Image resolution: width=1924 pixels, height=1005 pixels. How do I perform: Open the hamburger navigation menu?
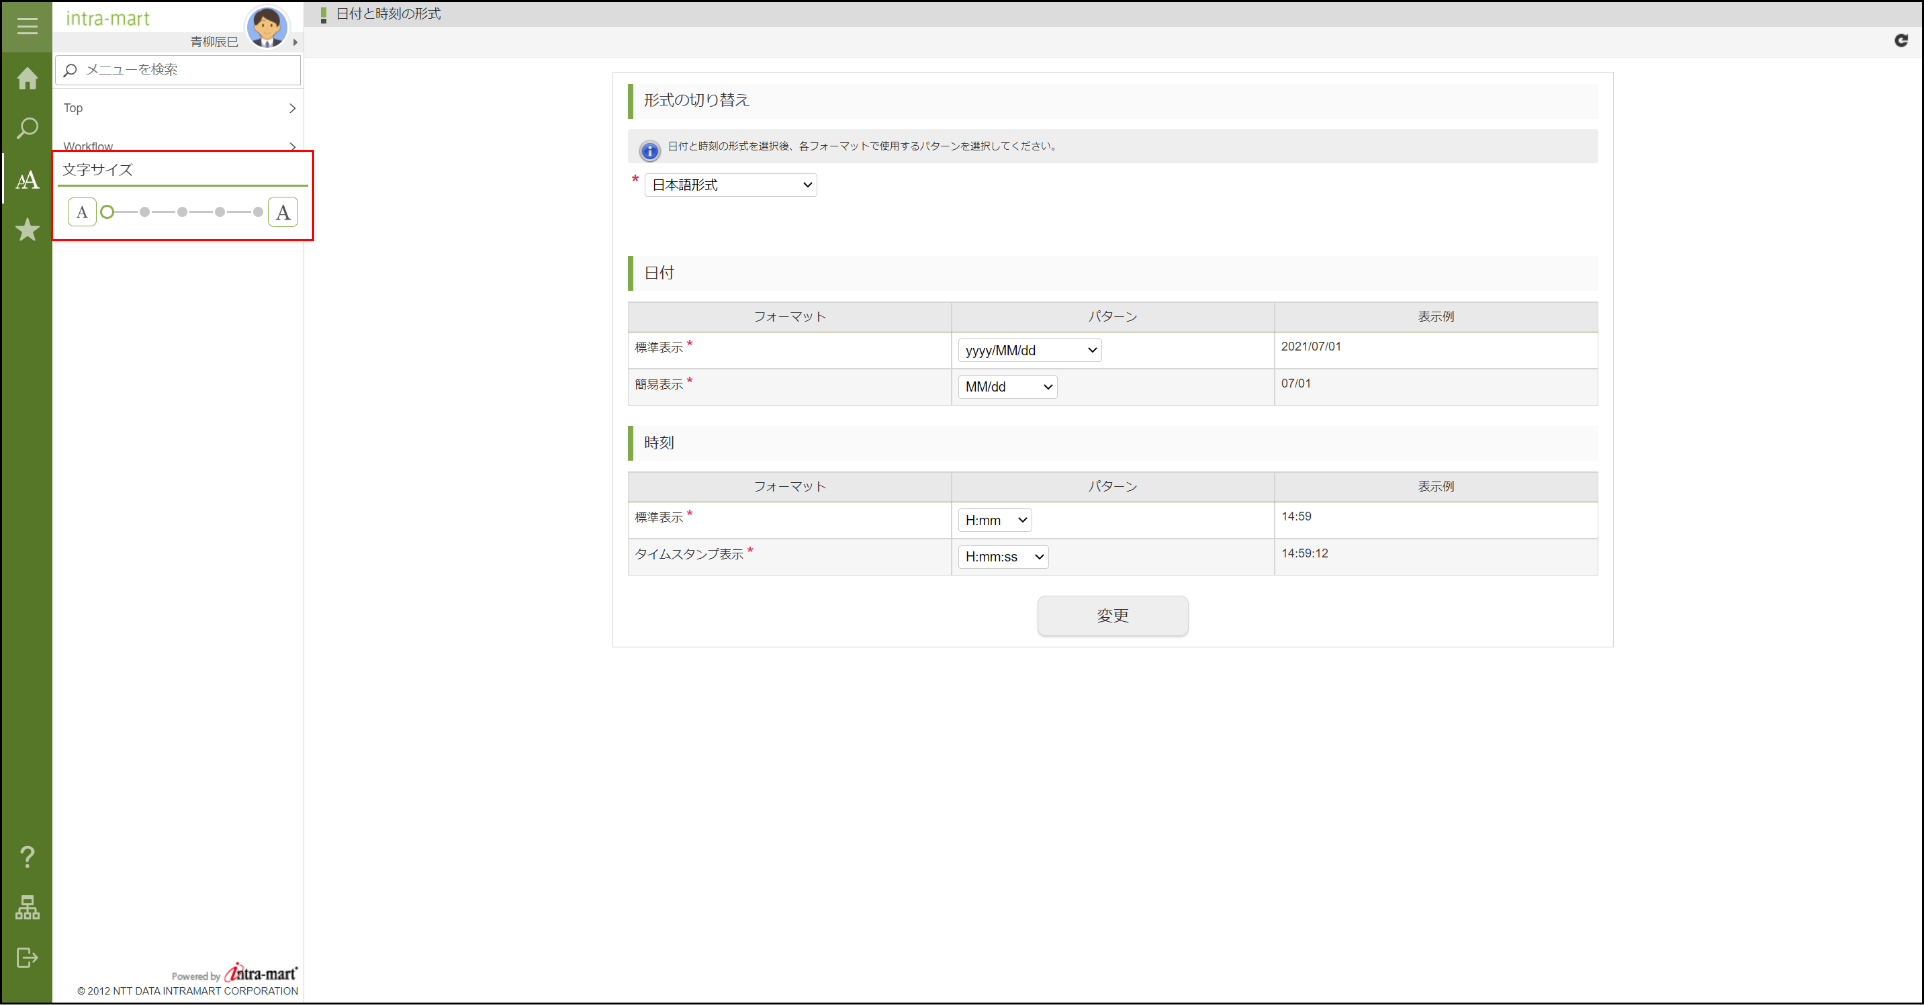point(27,26)
